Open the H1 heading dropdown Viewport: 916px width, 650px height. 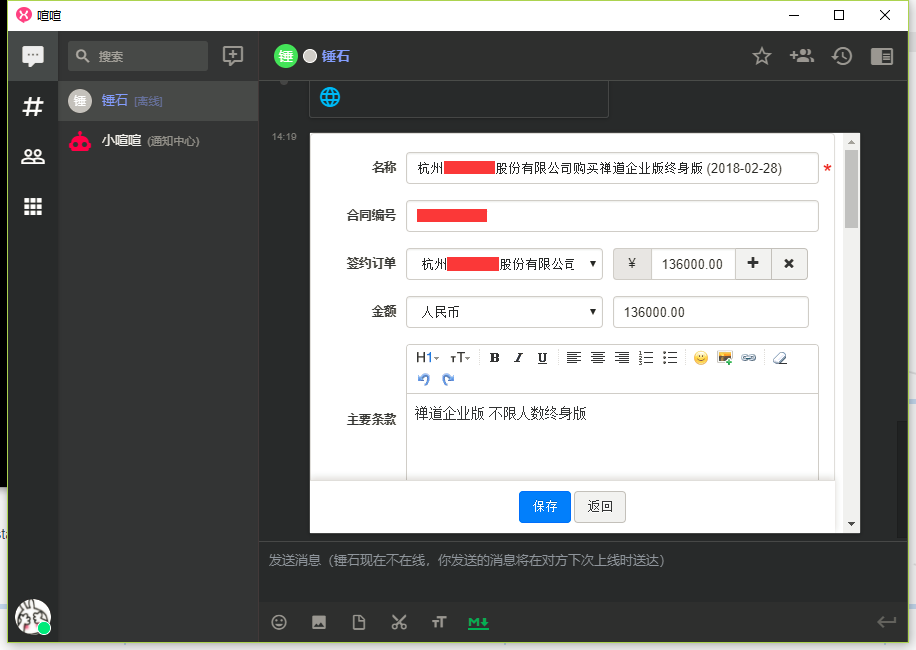click(427, 357)
